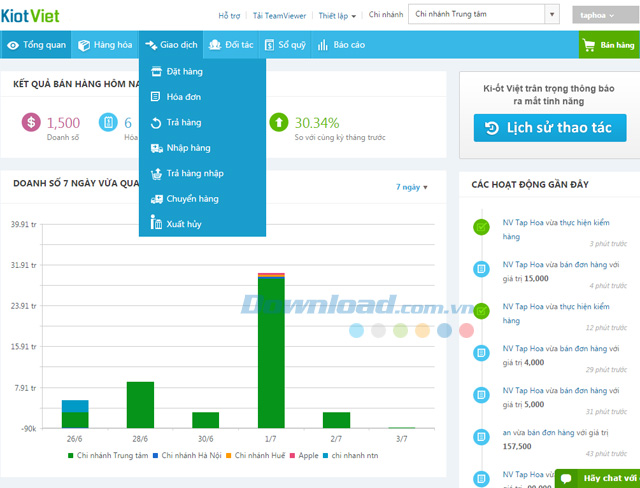Screen dimensions: 640x488
Task: Open the Chi nhánh Trung tâm branch dropdown
Action: [x=483, y=15]
